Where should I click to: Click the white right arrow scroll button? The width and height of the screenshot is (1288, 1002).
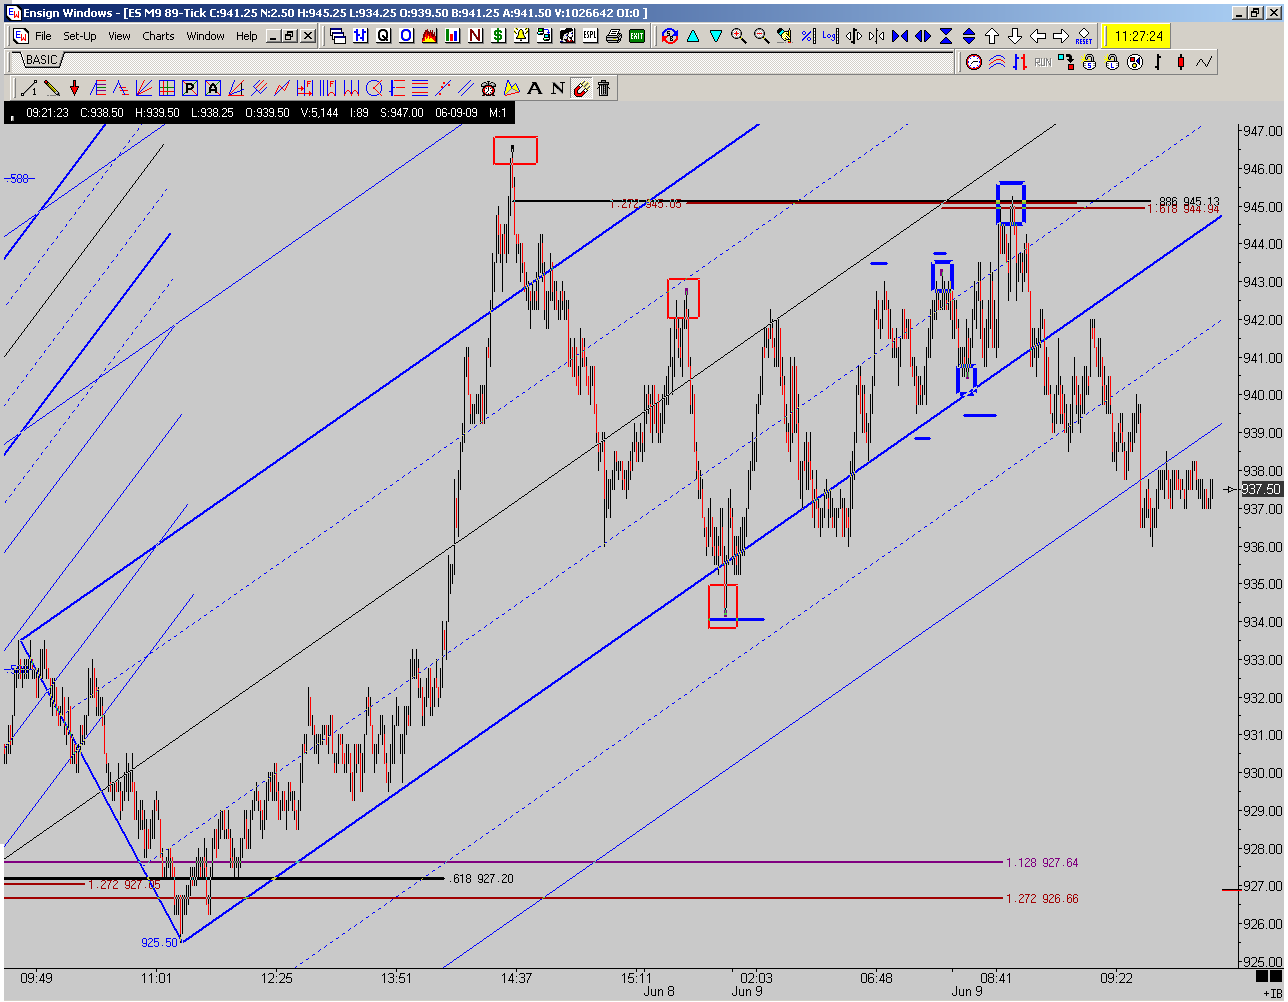[1061, 36]
